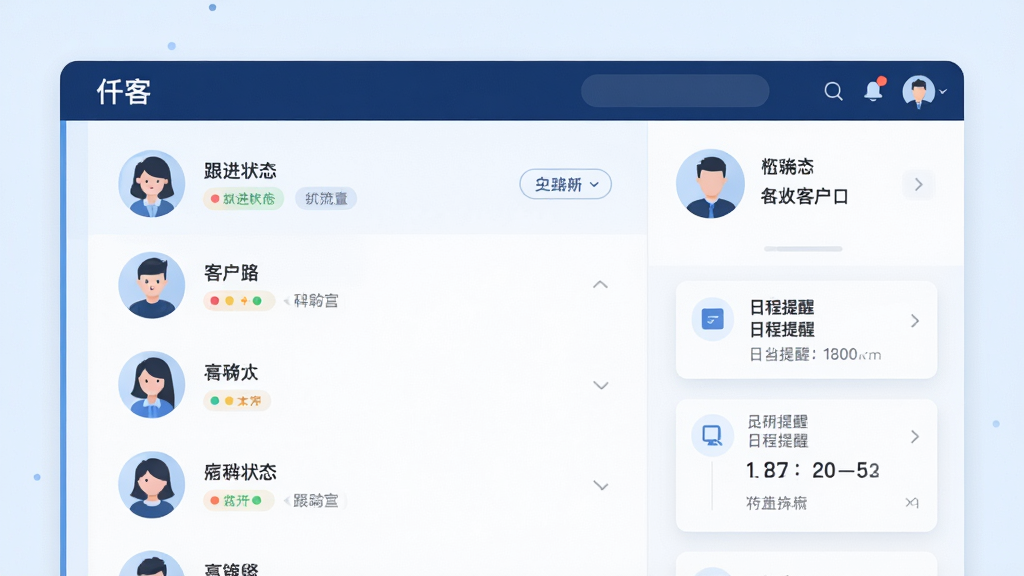Click the 仟客 logo in the header
Image resolution: width=1024 pixels, height=576 pixels.
(124, 91)
